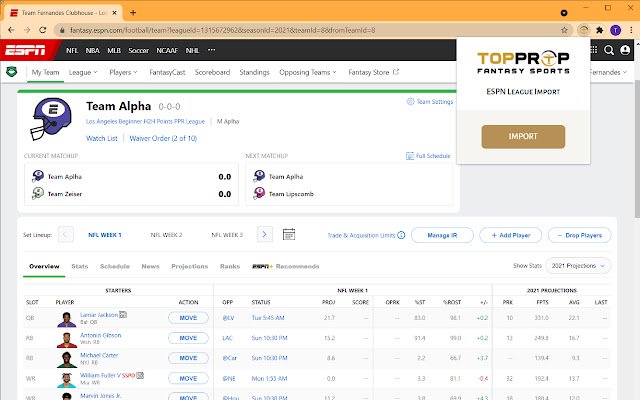Click the fantasy football shield icon
Screen dimensions: 640x400
click(12, 71)
